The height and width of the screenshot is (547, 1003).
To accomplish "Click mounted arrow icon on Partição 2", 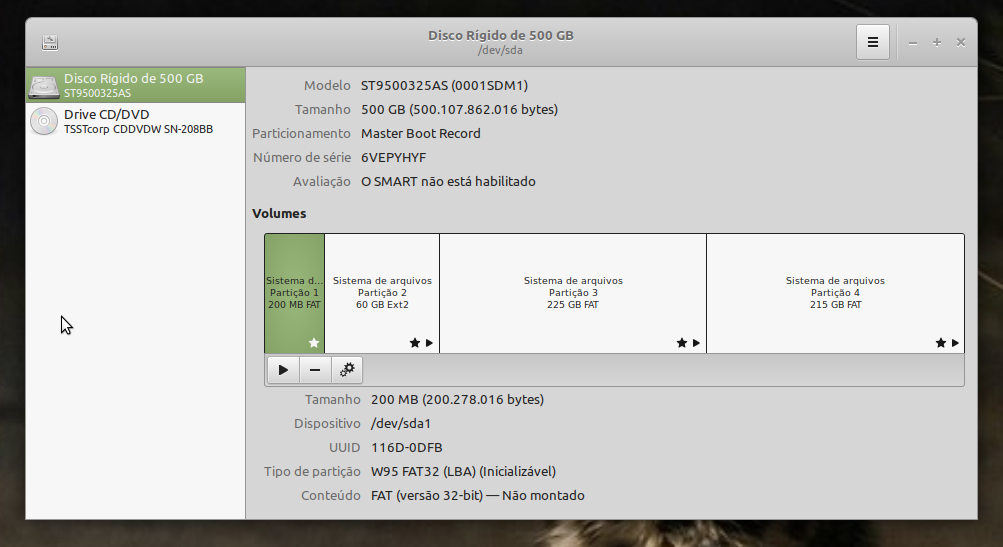I will (429, 343).
